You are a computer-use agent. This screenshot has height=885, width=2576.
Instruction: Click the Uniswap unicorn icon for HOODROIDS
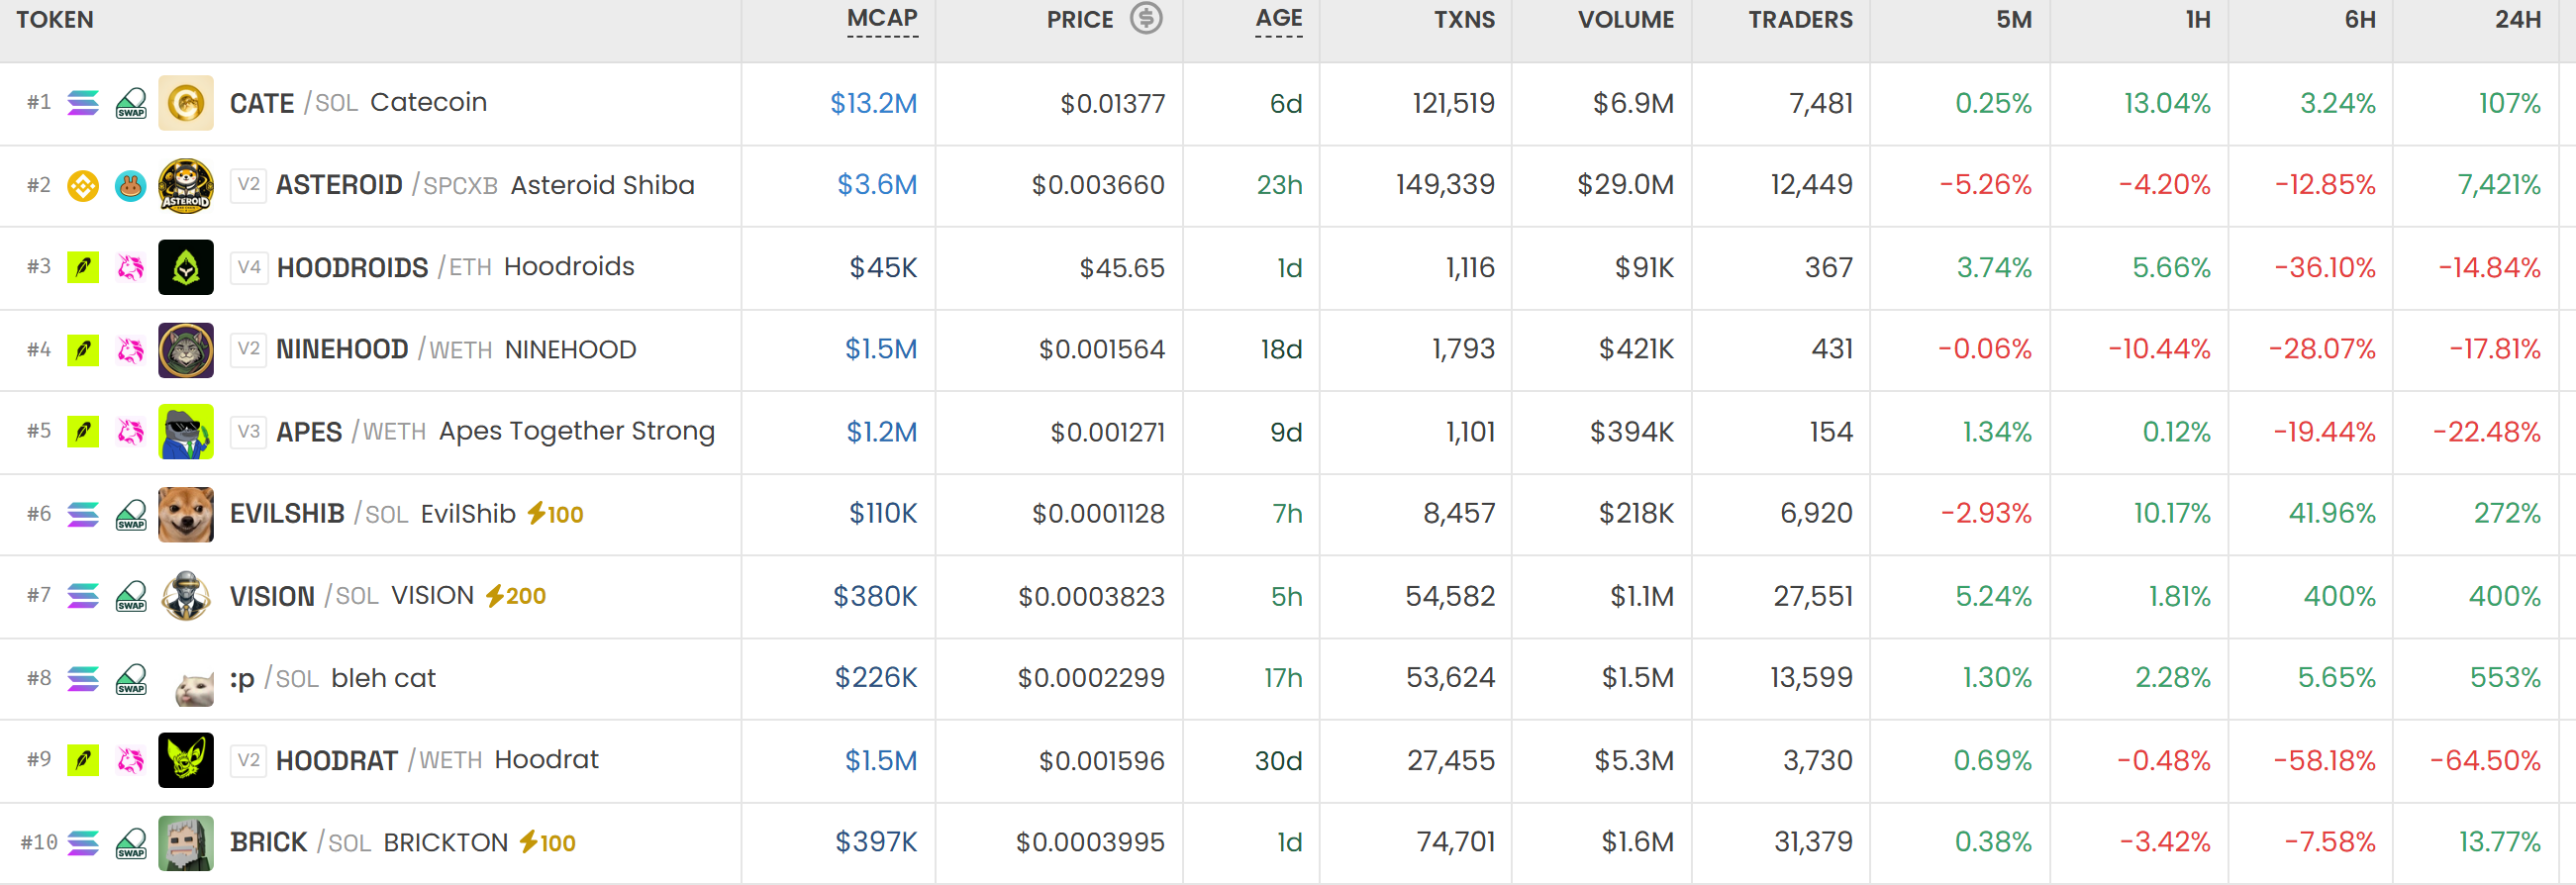pyautogui.click(x=130, y=267)
